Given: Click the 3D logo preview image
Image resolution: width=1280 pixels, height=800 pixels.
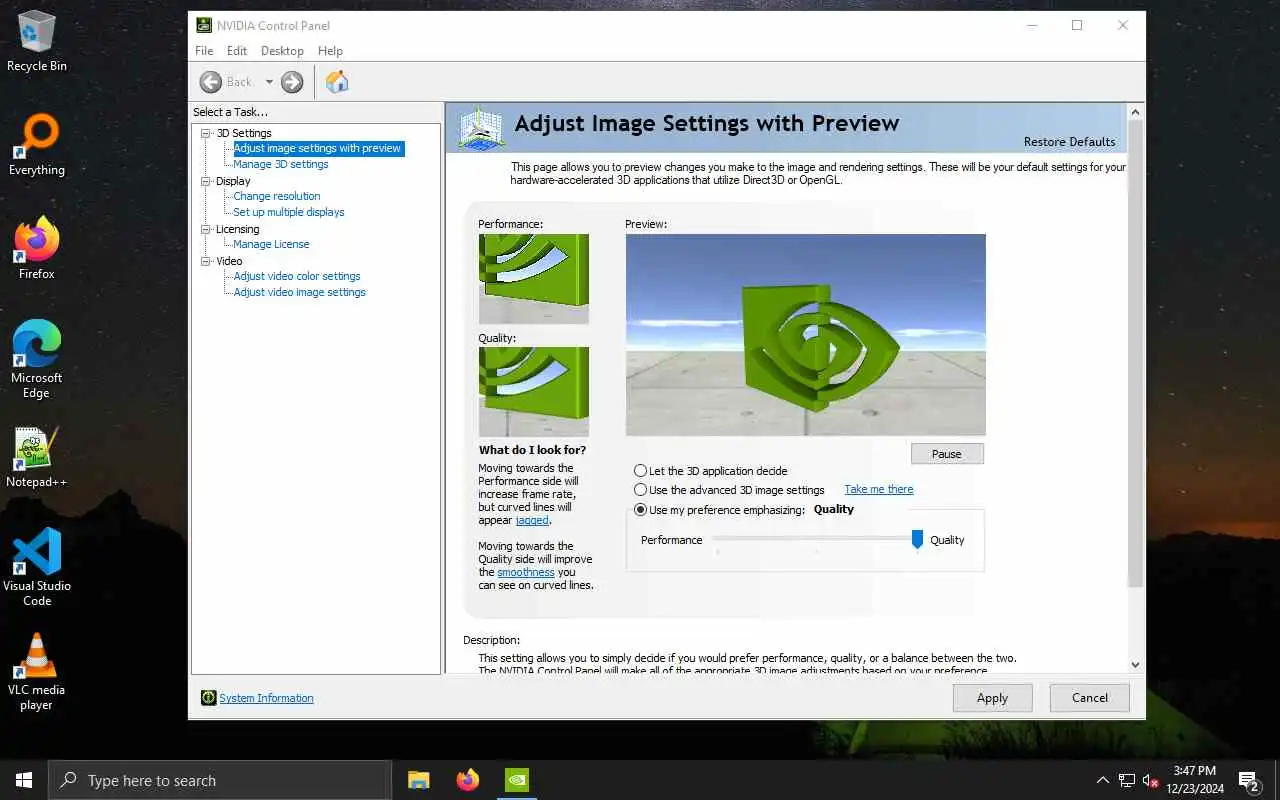Looking at the screenshot, I should 806,335.
